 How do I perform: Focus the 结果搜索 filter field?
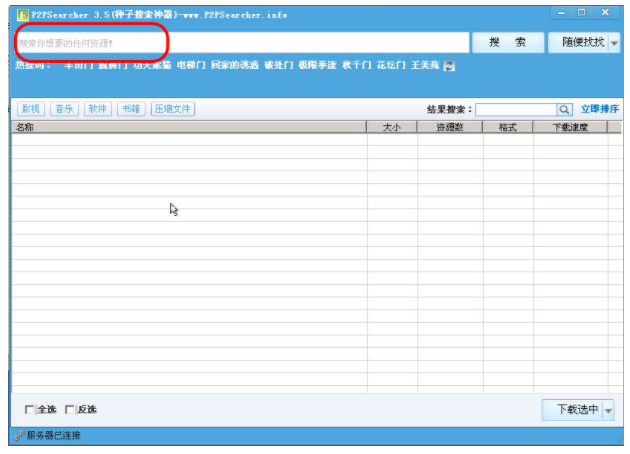(516, 109)
